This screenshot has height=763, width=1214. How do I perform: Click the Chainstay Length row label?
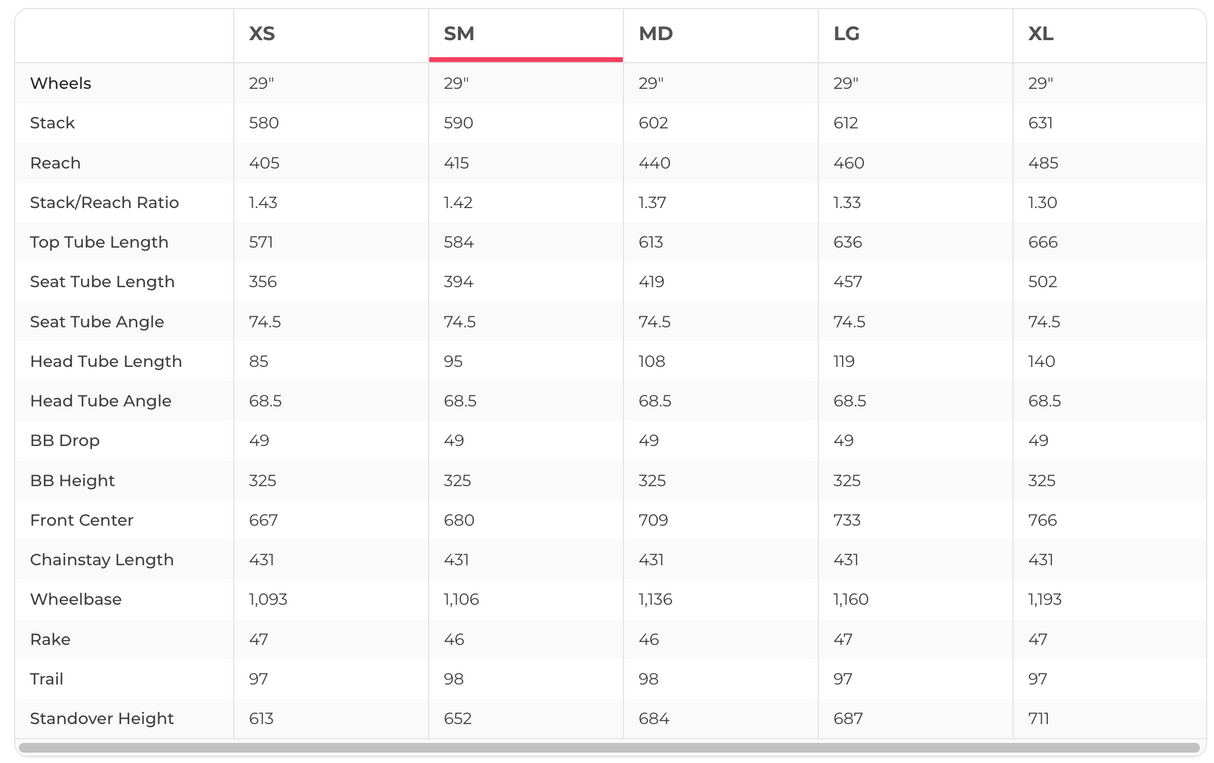click(102, 560)
